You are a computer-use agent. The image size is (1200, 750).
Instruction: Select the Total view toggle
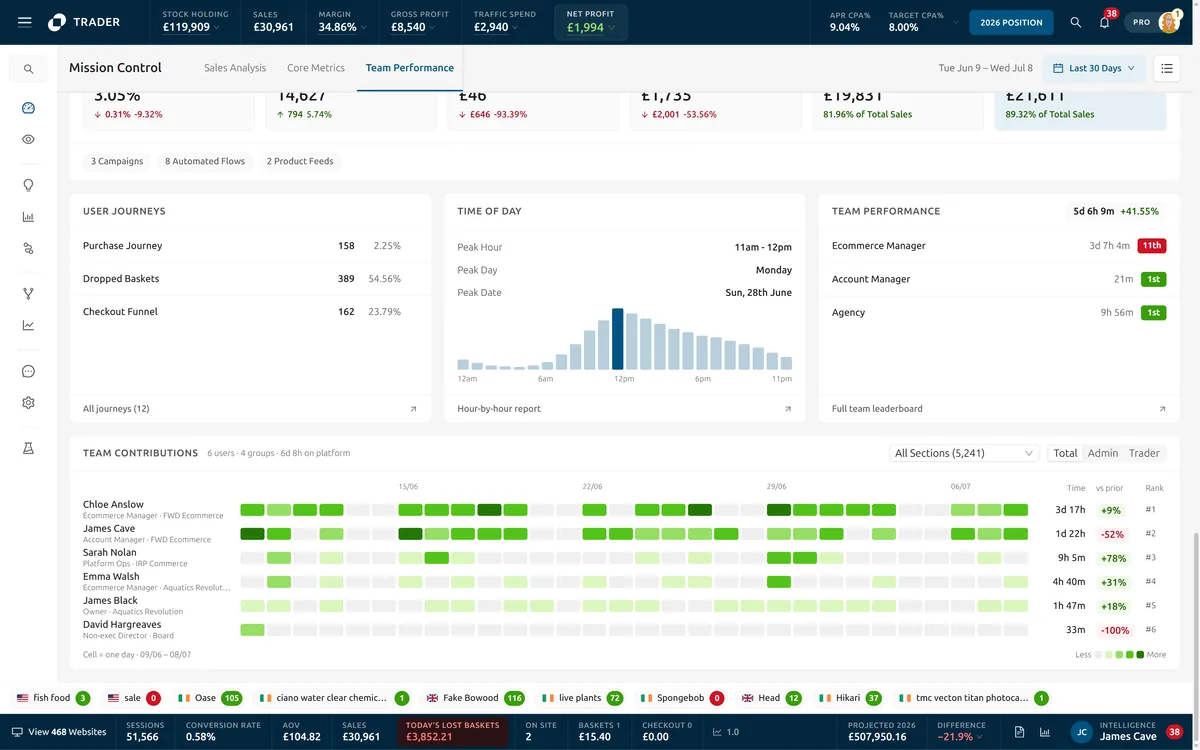pos(1065,453)
